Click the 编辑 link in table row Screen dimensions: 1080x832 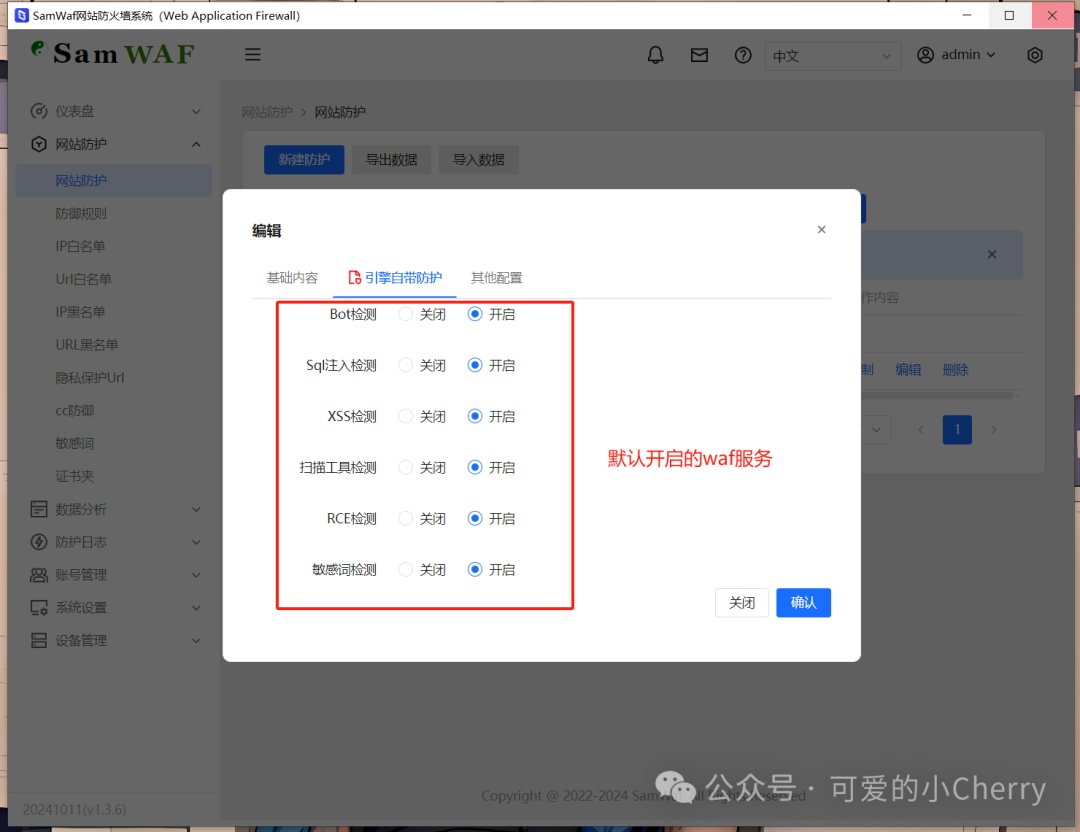click(x=908, y=370)
